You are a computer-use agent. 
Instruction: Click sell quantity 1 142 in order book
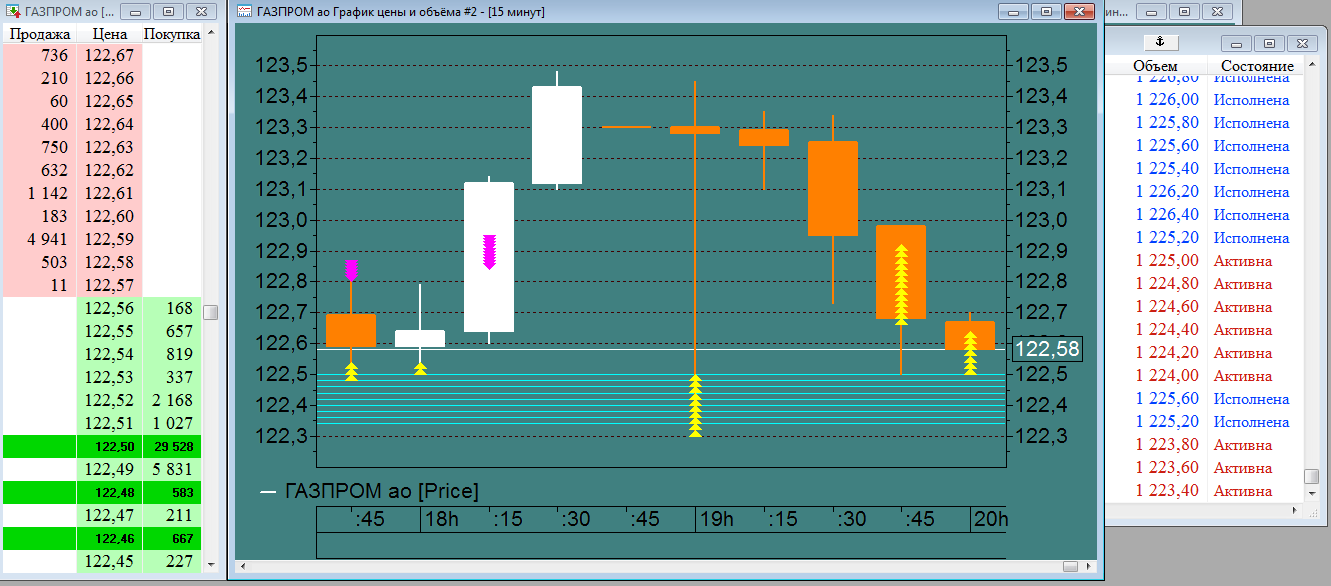pyautogui.click(x=47, y=193)
